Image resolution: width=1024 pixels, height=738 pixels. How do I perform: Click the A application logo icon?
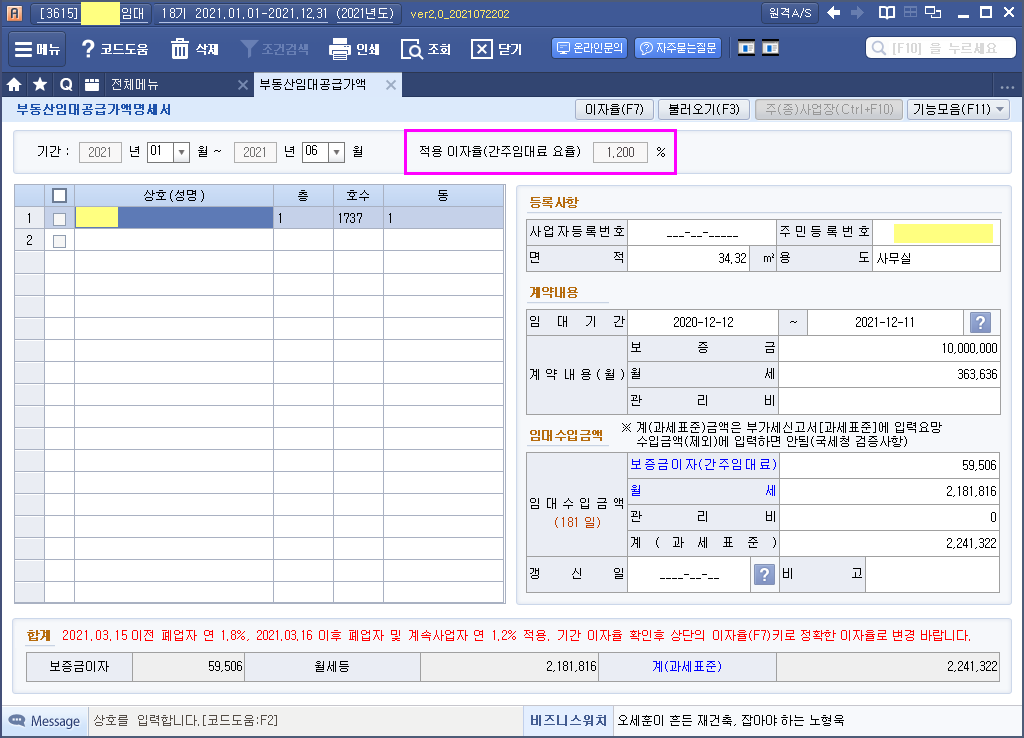point(14,12)
